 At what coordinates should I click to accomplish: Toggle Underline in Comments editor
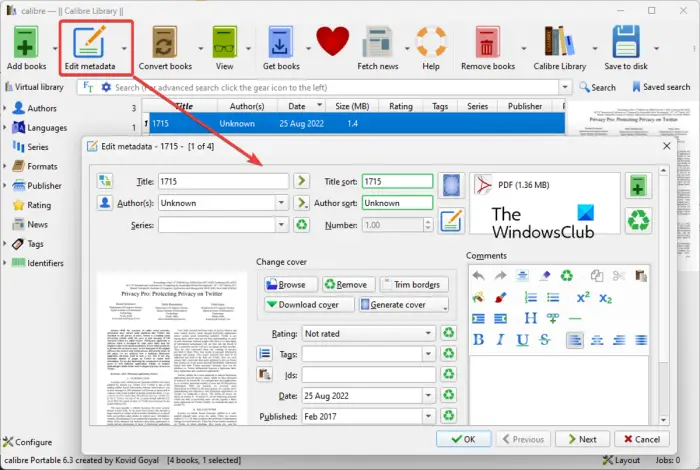pos(522,340)
